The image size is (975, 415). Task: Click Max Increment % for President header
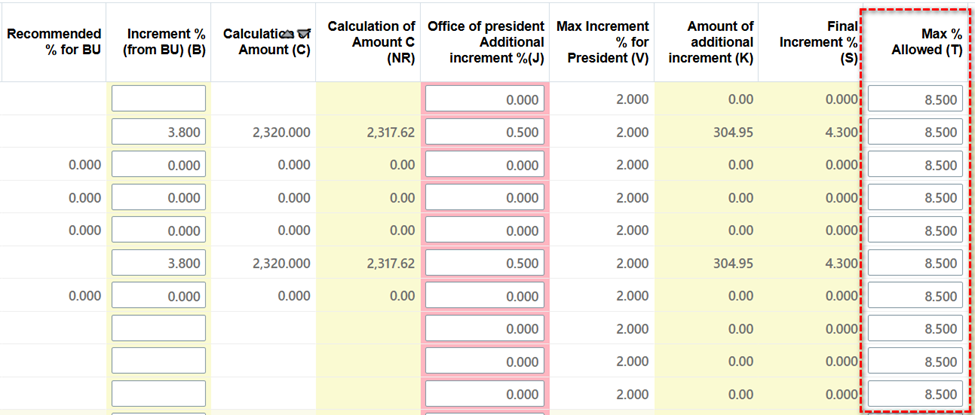pyautogui.click(x=603, y=41)
